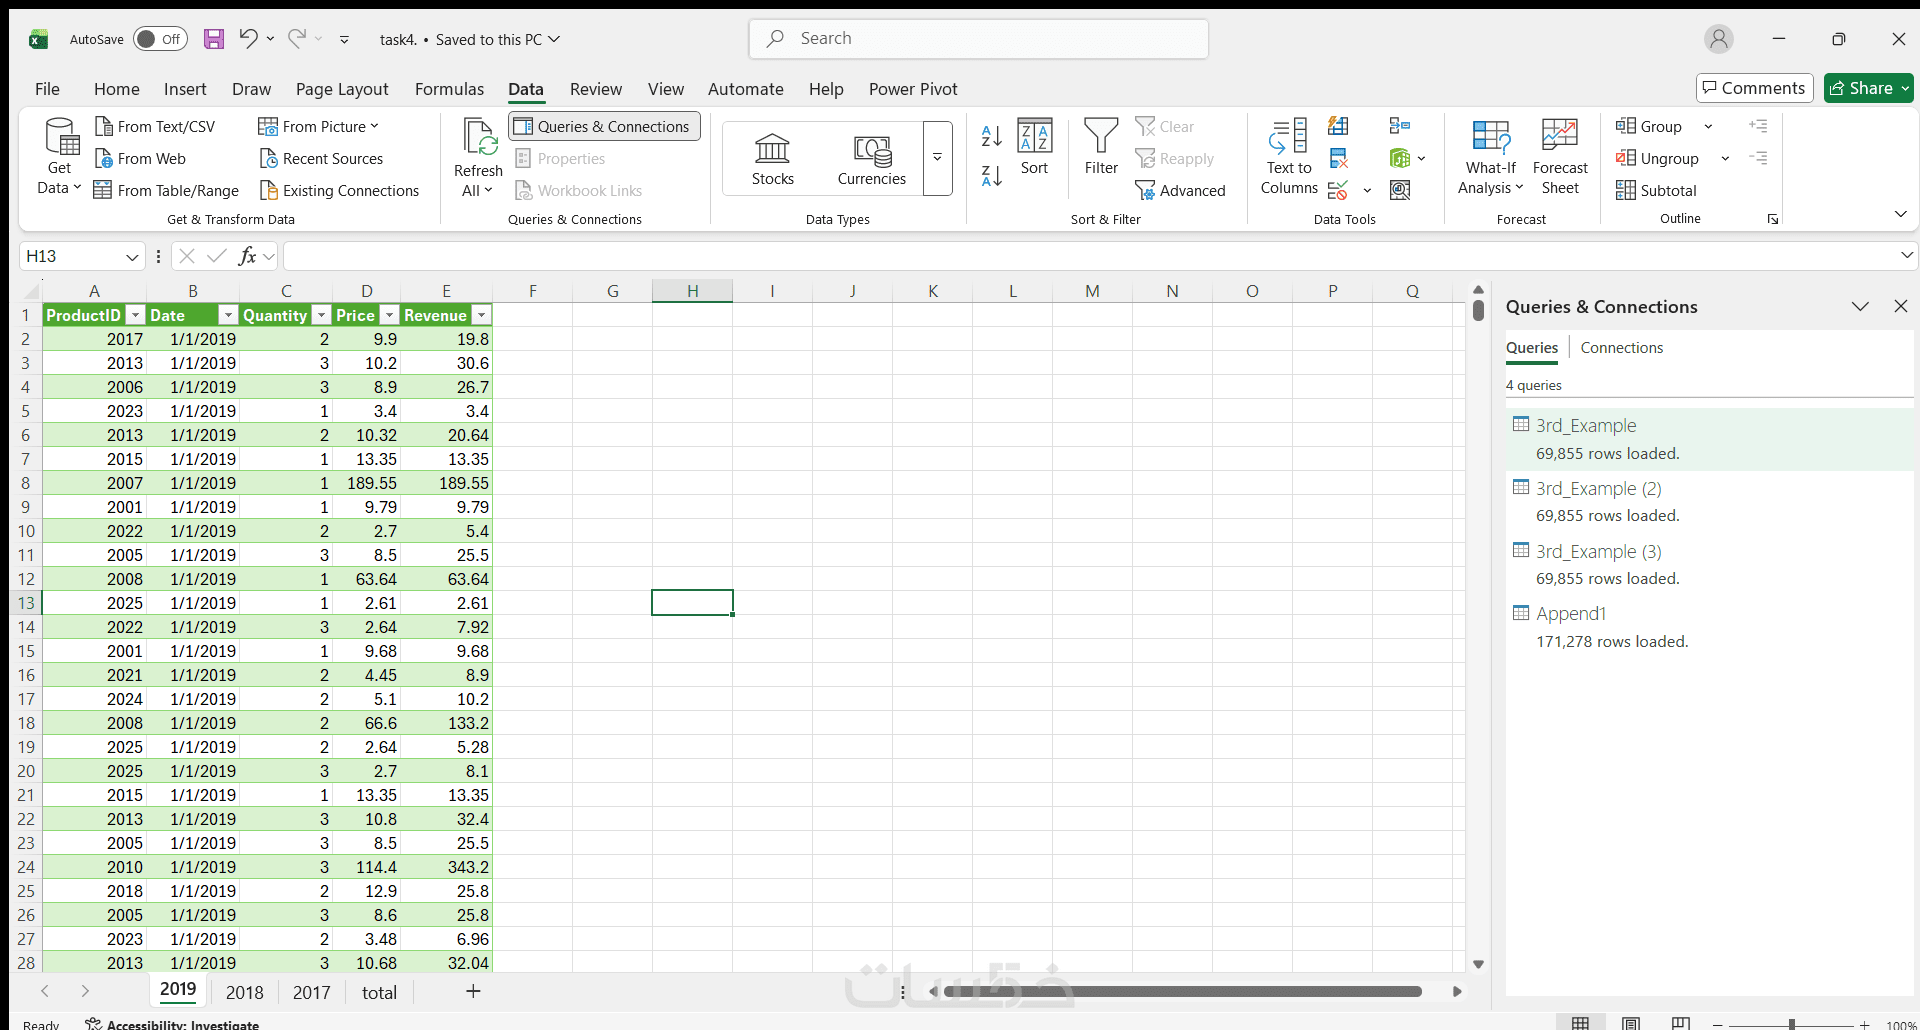Viewport: 1920px width, 1030px height.
Task: Import data From Web
Action: (140, 158)
